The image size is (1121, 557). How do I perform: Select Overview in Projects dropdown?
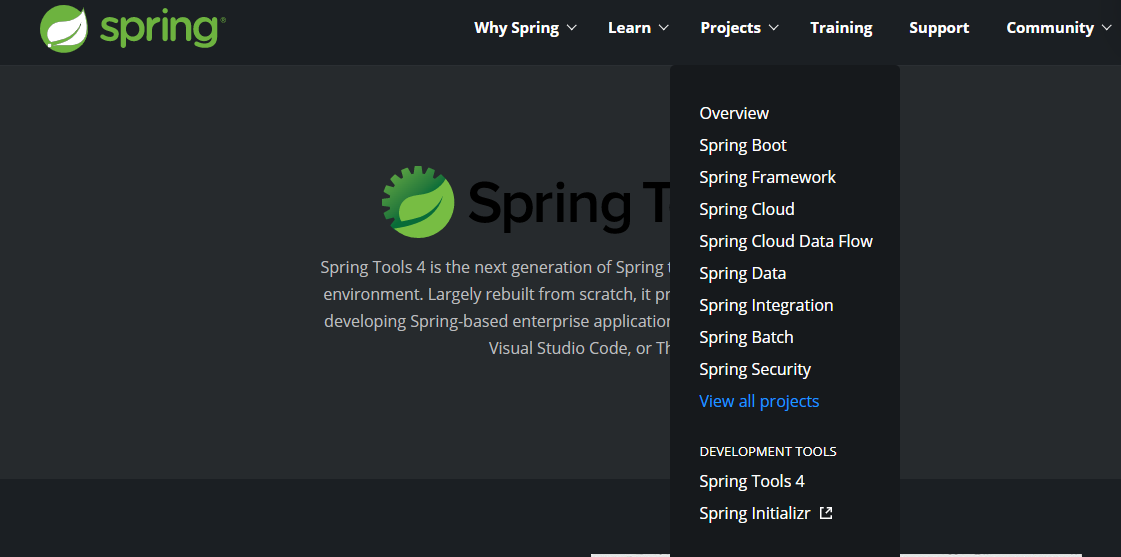pyautogui.click(x=734, y=113)
